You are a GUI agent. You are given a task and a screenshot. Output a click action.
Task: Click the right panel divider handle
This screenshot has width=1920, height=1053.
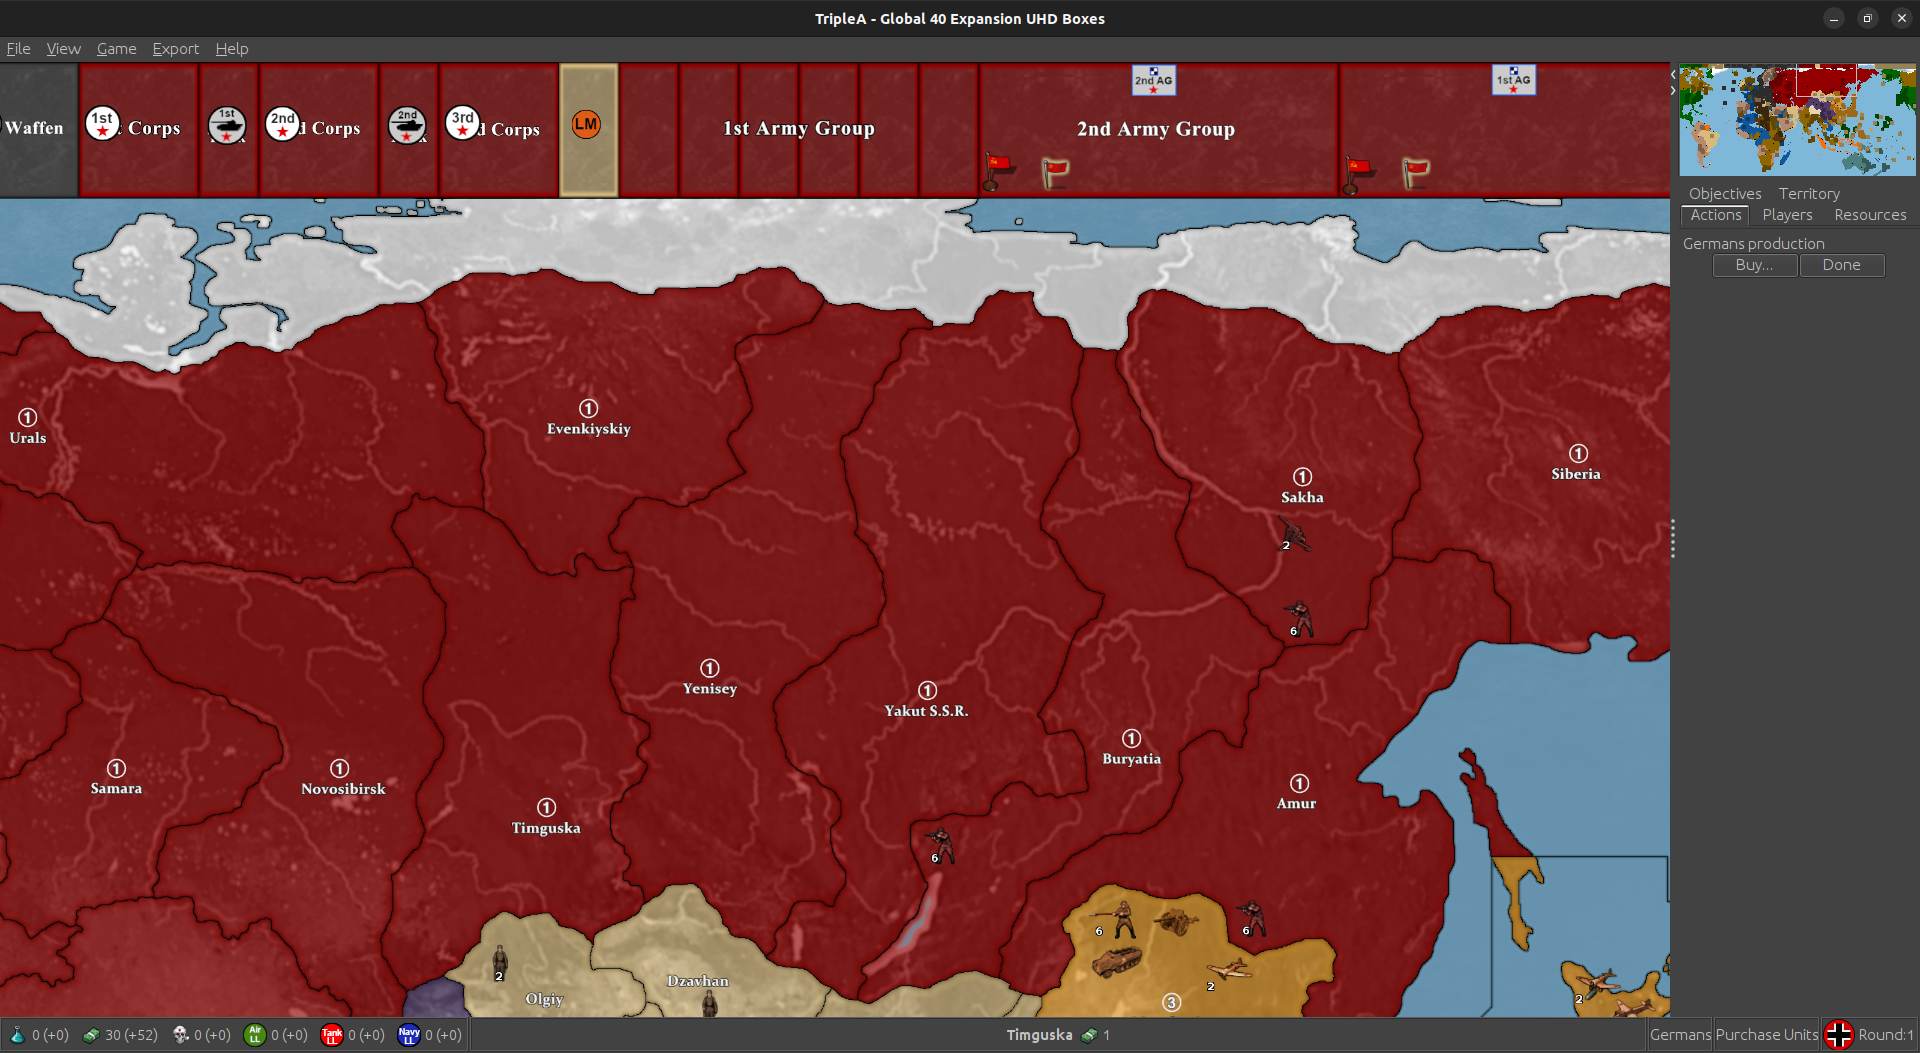[x=1672, y=539]
